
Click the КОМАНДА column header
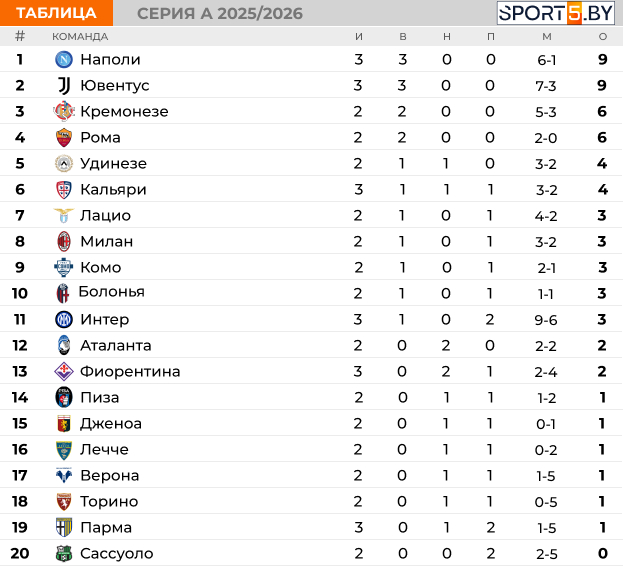click(x=80, y=37)
